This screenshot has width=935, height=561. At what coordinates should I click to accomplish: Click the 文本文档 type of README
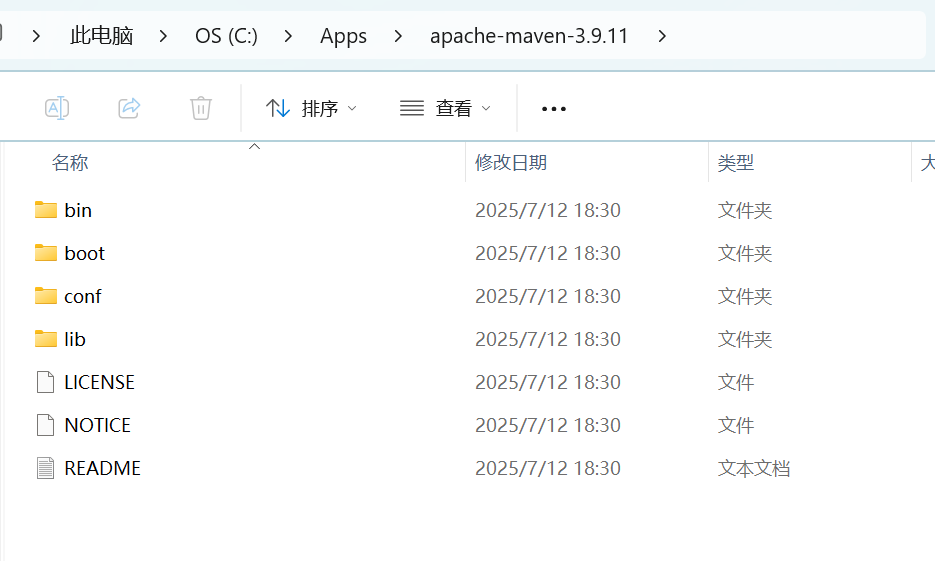pyautogui.click(x=754, y=468)
